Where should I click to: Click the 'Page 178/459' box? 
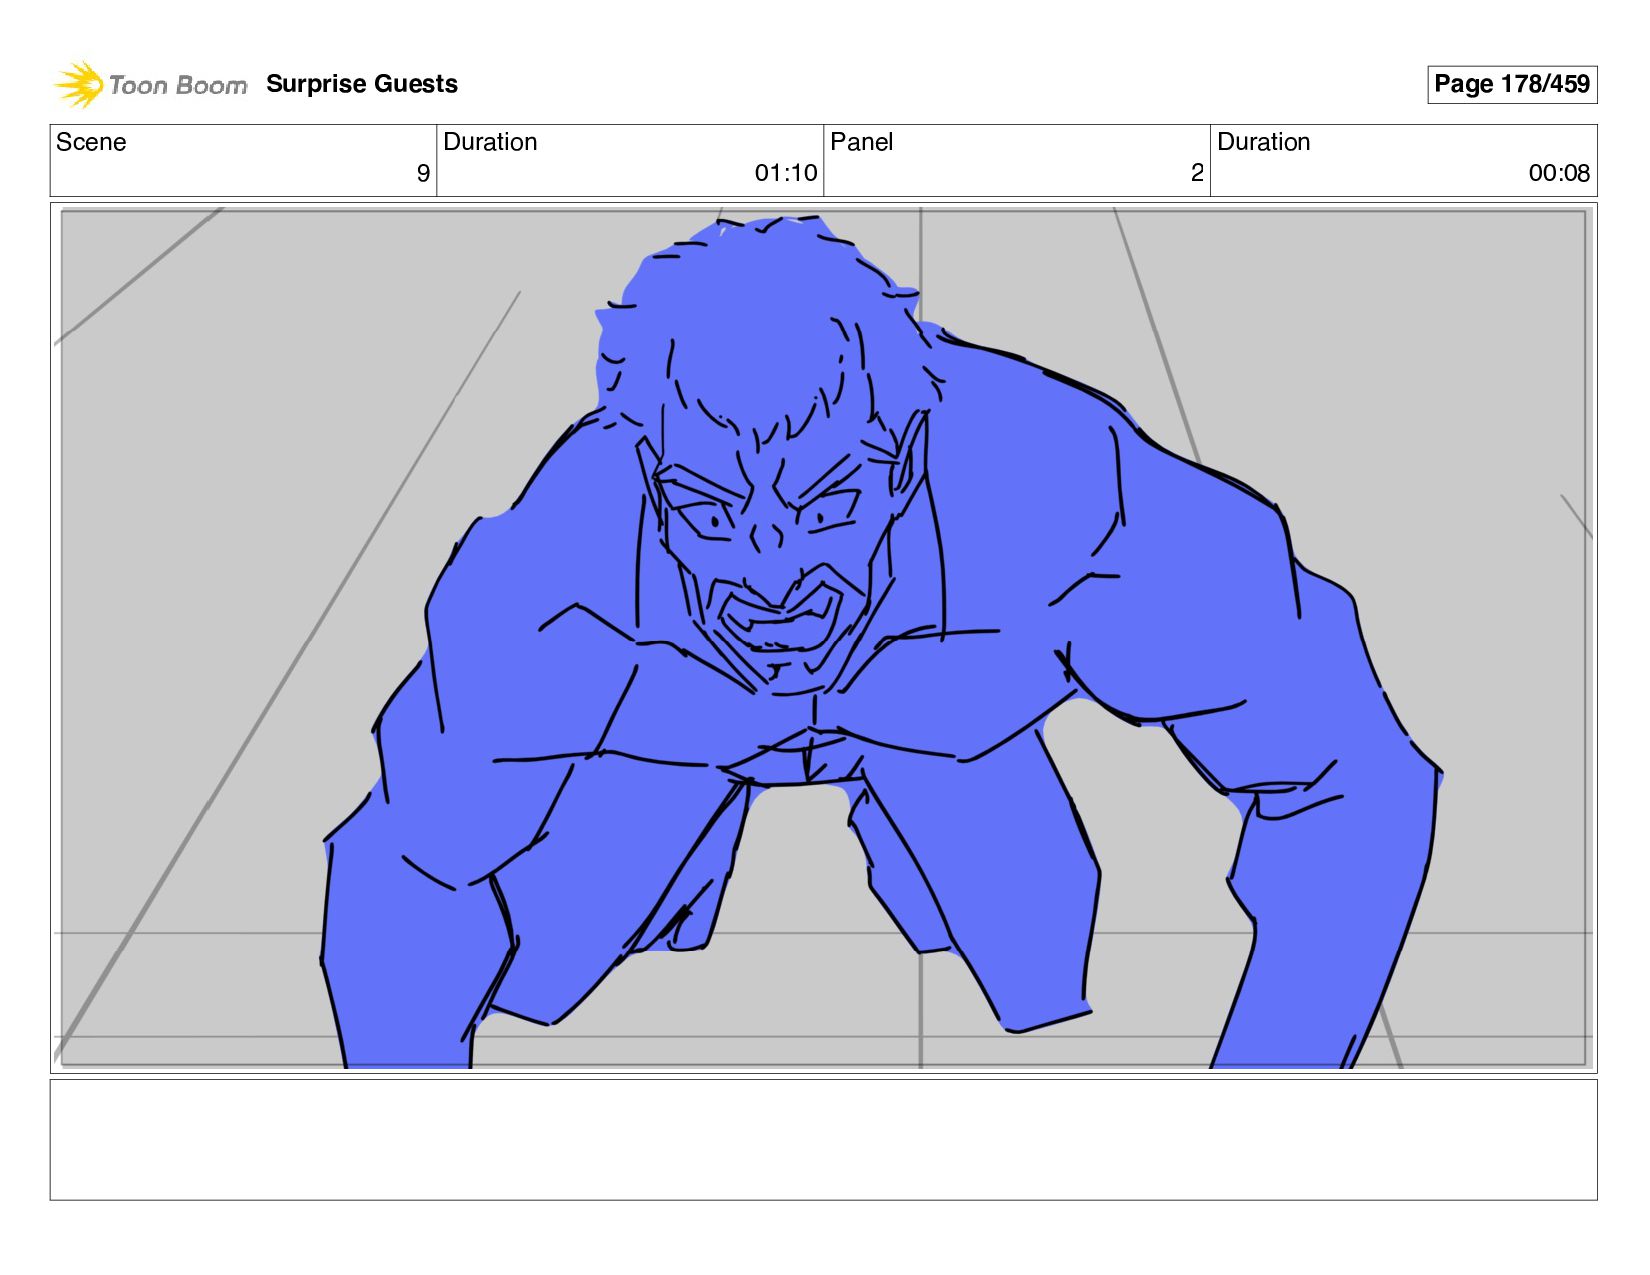pyautogui.click(x=1511, y=84)
